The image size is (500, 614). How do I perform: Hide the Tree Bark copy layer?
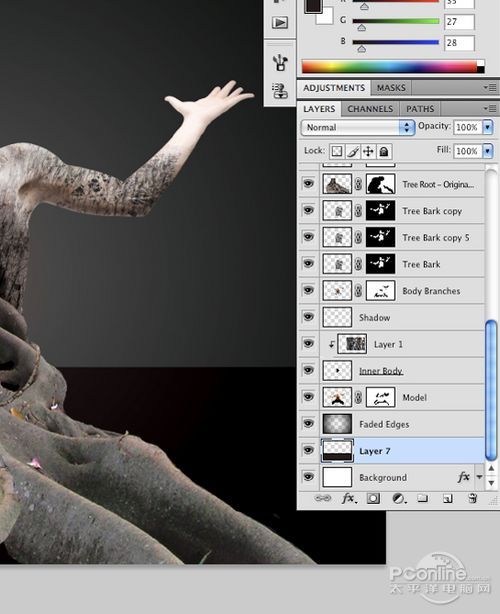[309, 210]
